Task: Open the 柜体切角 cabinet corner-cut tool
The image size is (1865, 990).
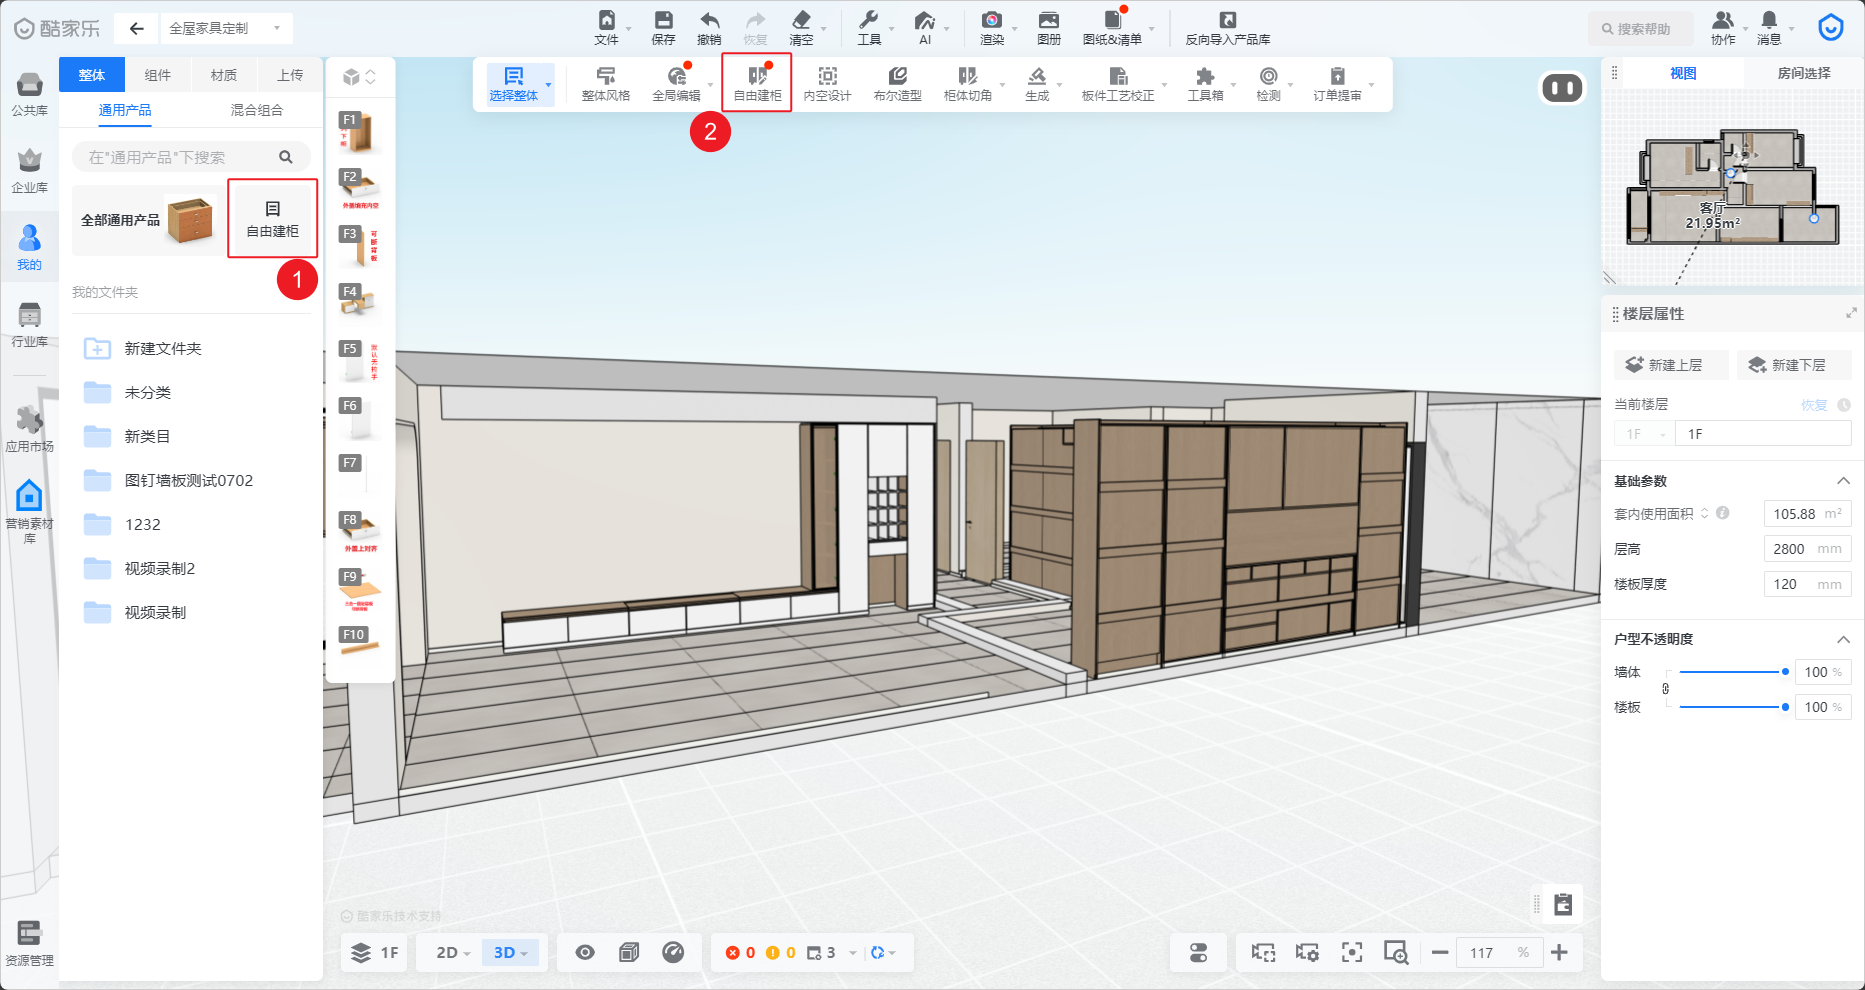Action: pyautogui.click(x=967, y=84)
